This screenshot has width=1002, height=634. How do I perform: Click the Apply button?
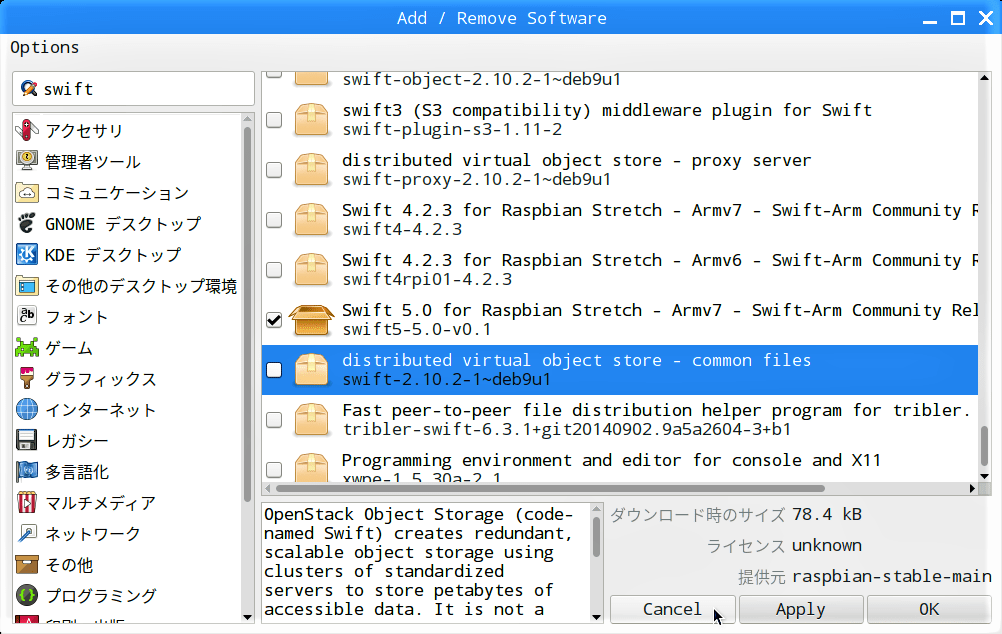coord(801,609)
